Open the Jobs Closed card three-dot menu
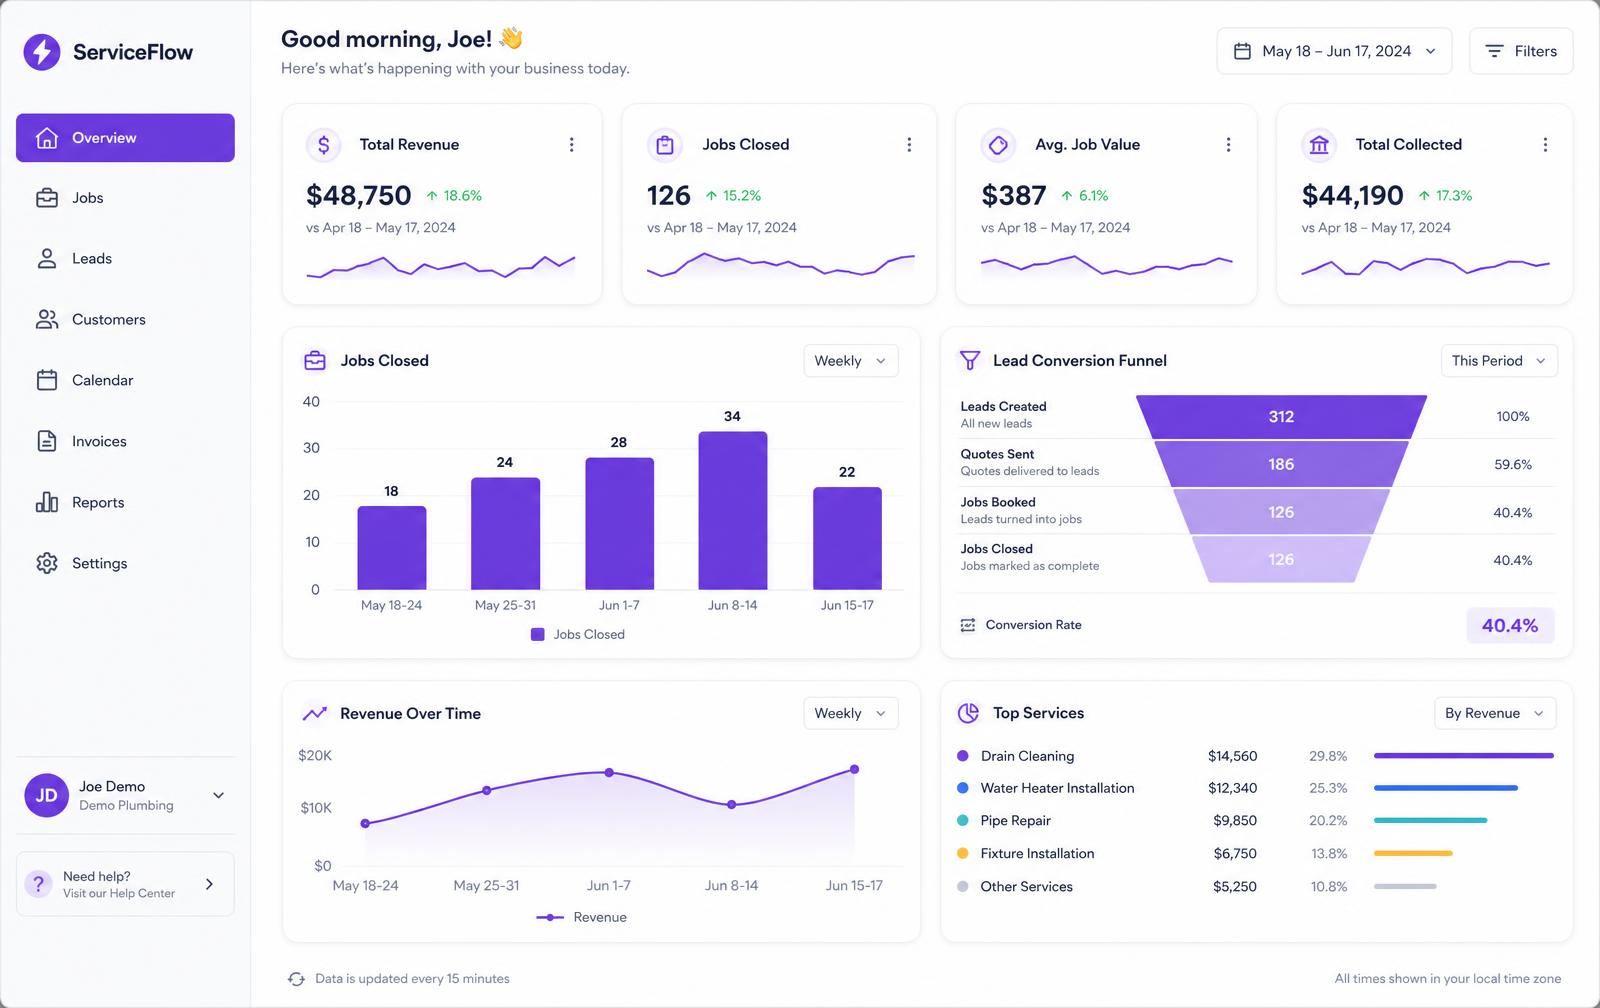Viewport: 1600px width, 1008px height. (909, 145)
